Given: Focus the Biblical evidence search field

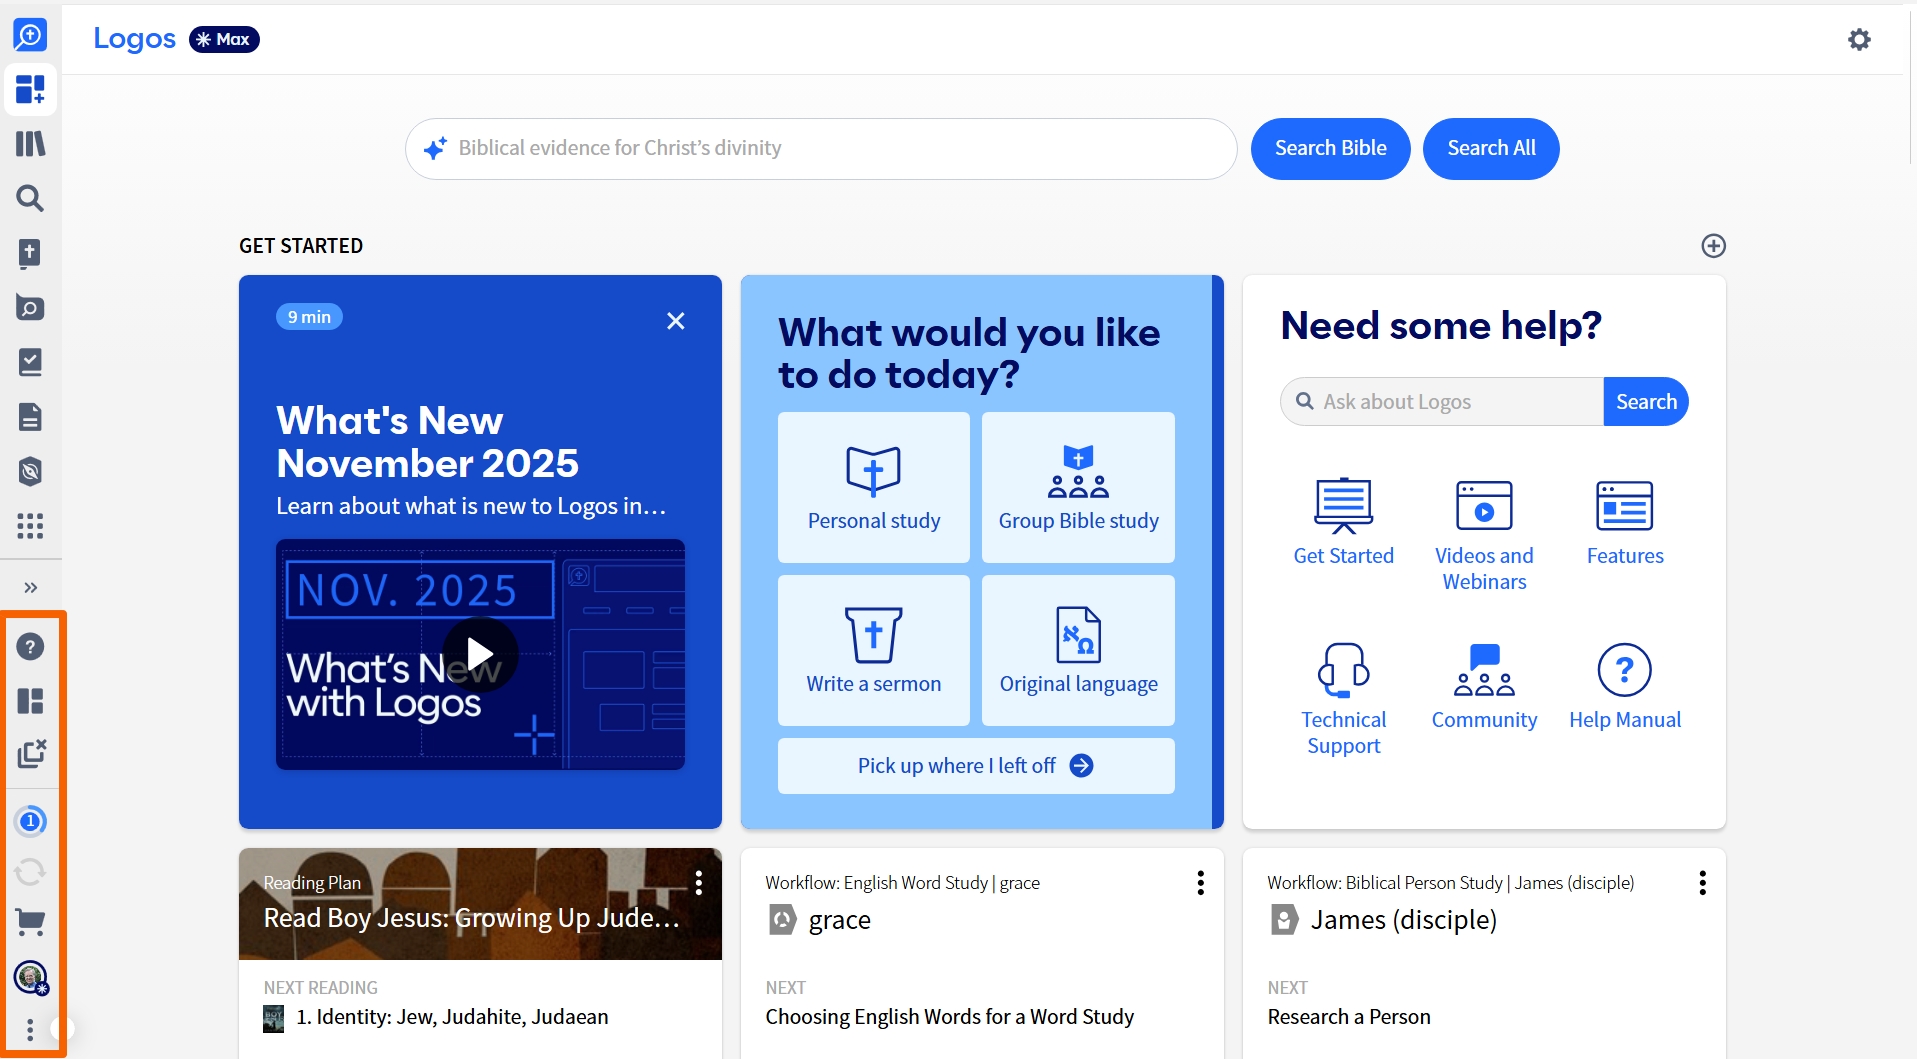Looking at the screenshot, I should point(821,149).
